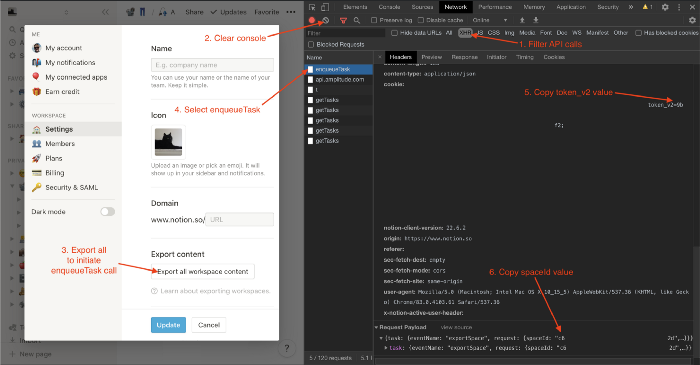Image resolution: width=700 pixels, height=365 pixels.
Task: Expand the task object in the payload
Action: pos(386,348)
